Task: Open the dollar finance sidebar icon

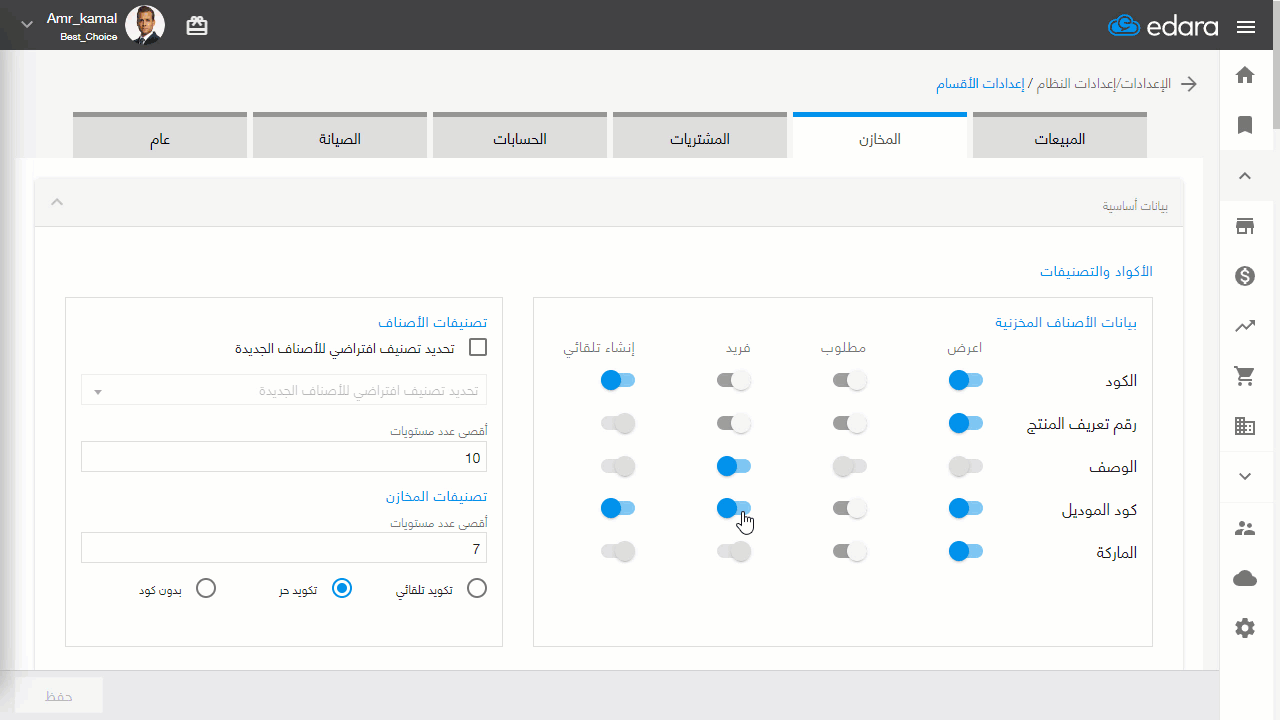Action: (x=1245, y=276)
